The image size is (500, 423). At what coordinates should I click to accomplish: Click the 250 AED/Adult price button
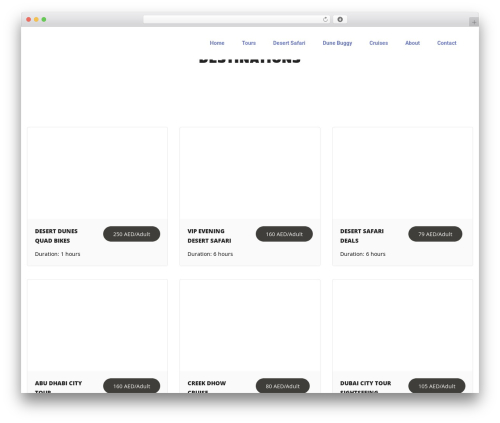(x=132, y=234)
